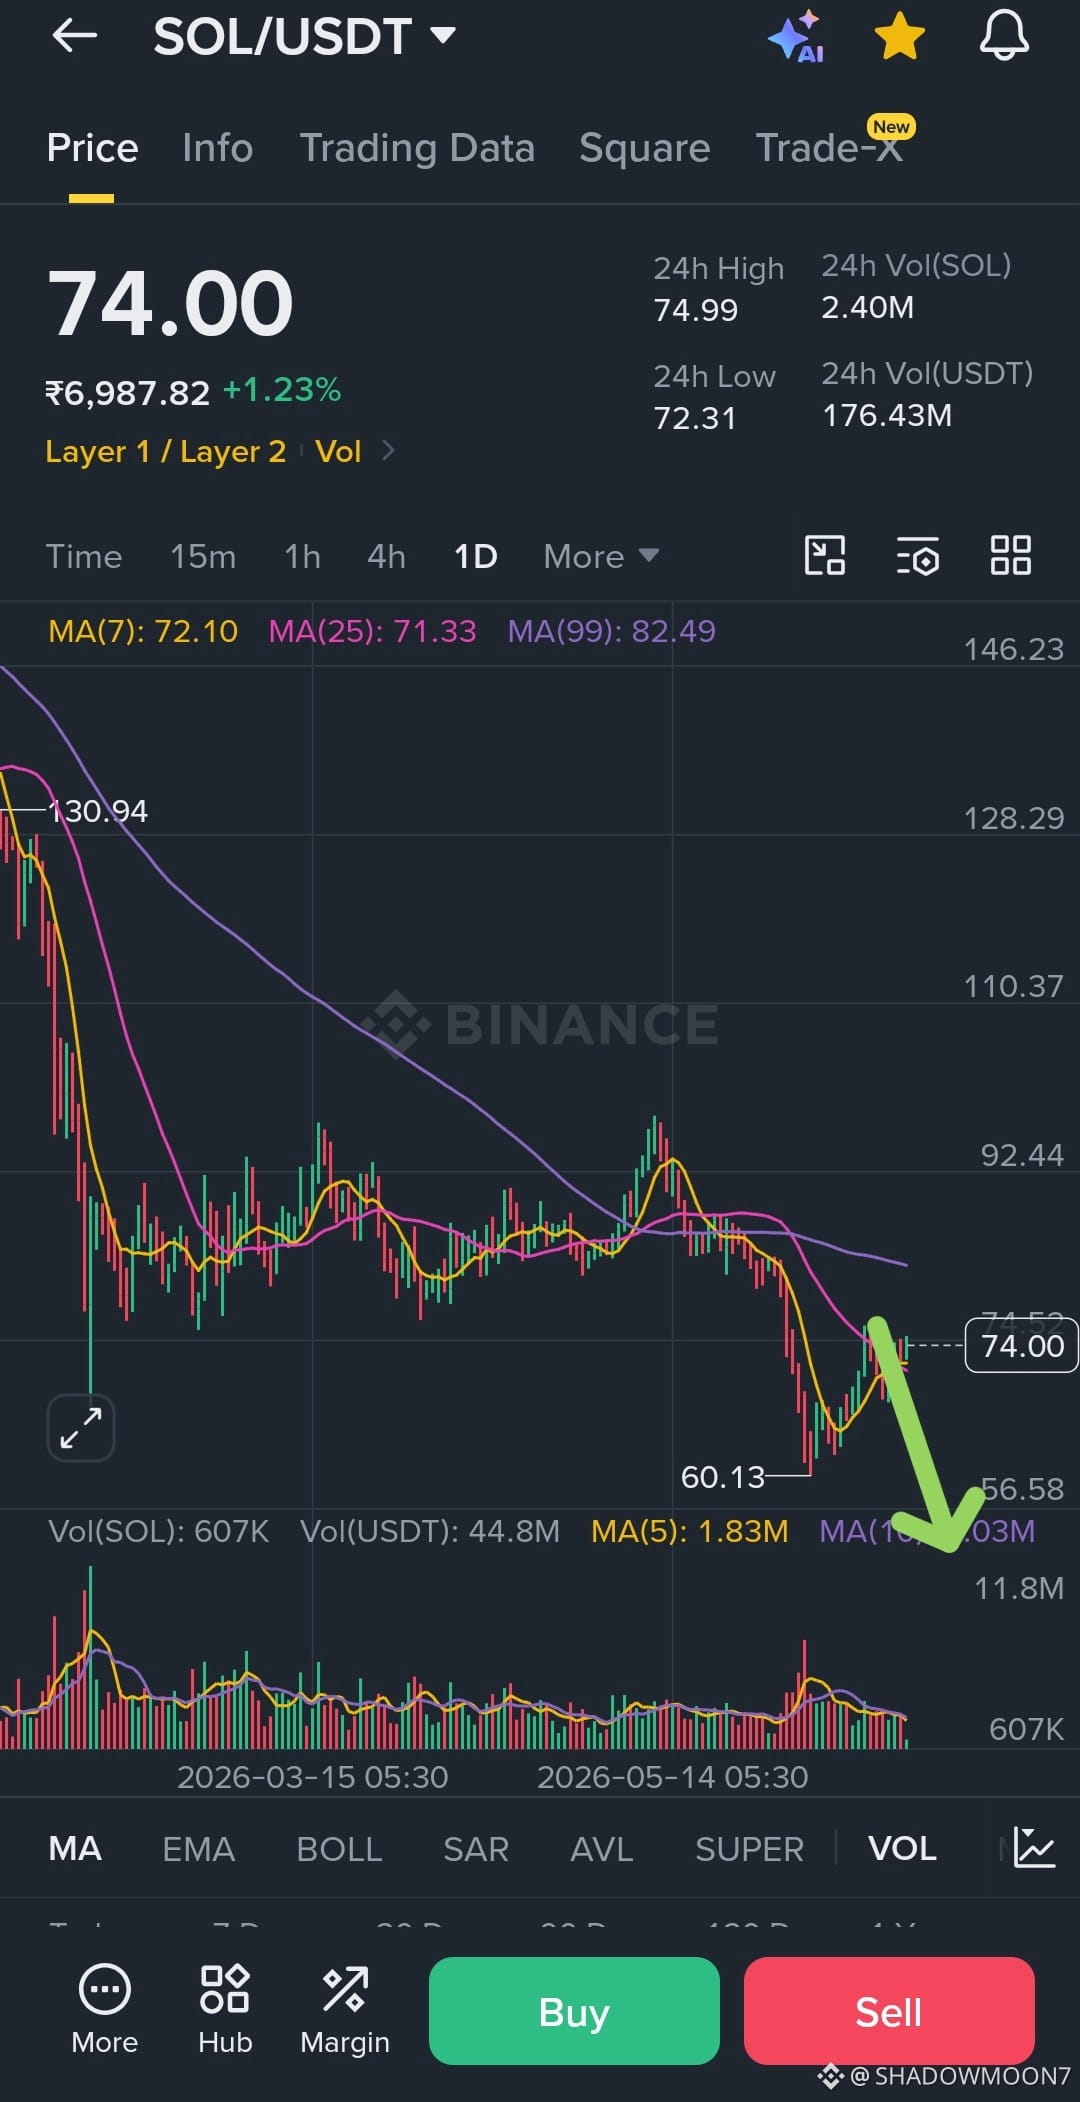1080x2102 pixels.
Task: Expand the tags chevron next to Vol
Action: coord(388,452)
